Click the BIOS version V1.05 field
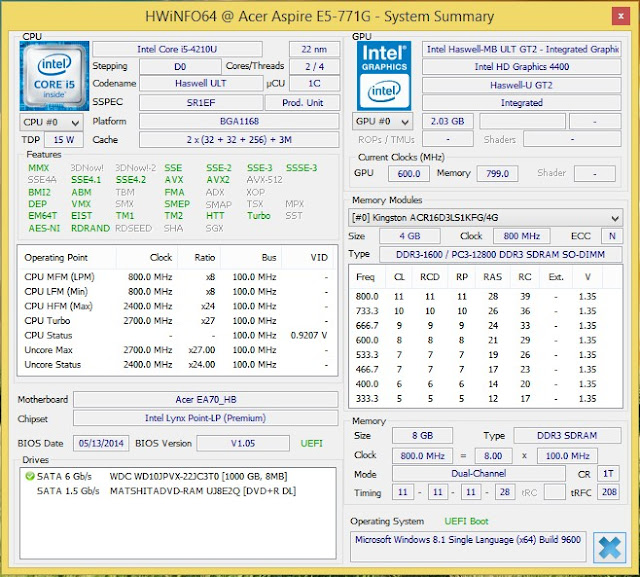 [243, 444]
